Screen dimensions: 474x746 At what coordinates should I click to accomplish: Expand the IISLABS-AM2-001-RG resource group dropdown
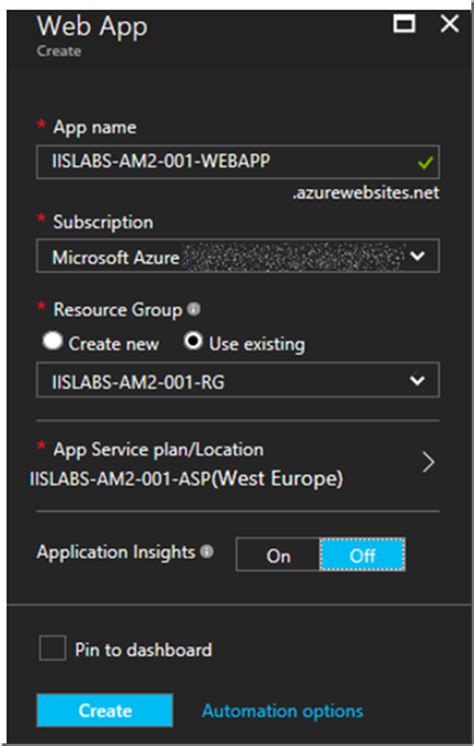417,380
